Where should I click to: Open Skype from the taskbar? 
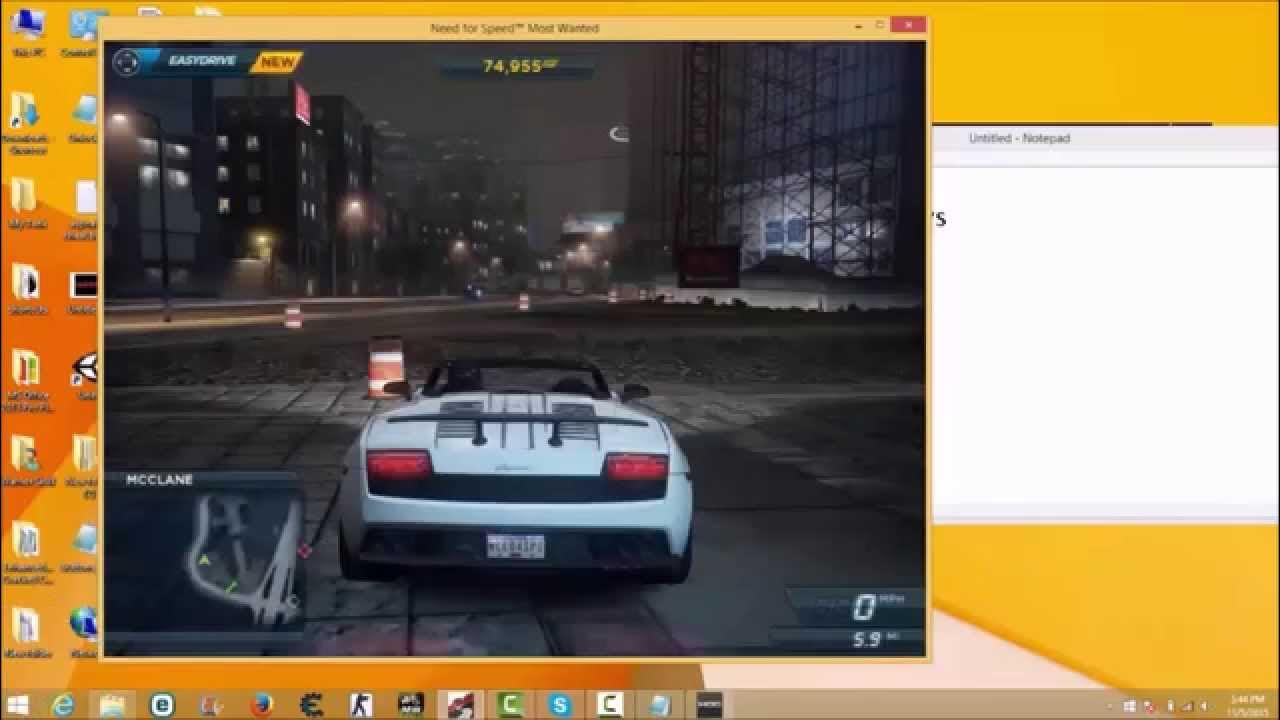(x=559, y=705)
